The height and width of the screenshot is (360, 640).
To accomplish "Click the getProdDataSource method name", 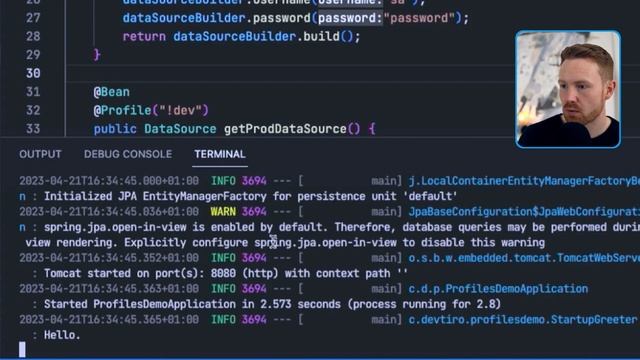I will coord(285,129).
